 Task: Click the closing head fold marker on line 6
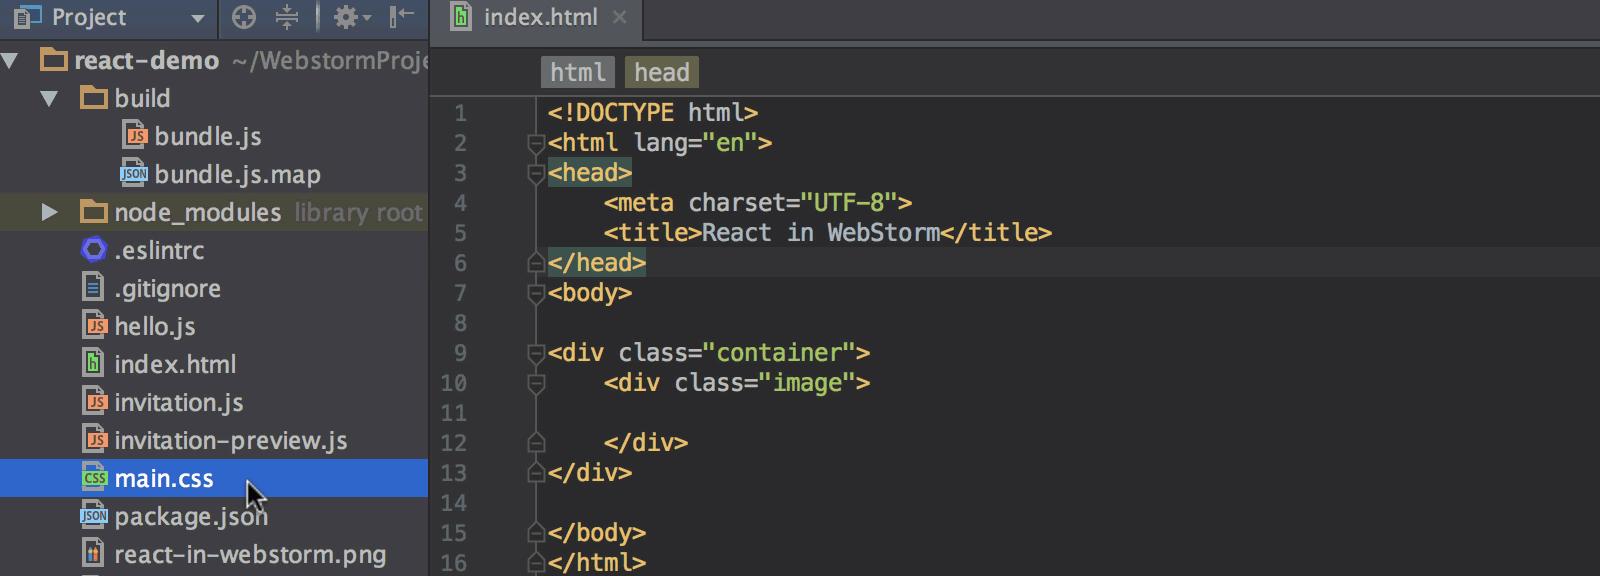click(536, 262)
